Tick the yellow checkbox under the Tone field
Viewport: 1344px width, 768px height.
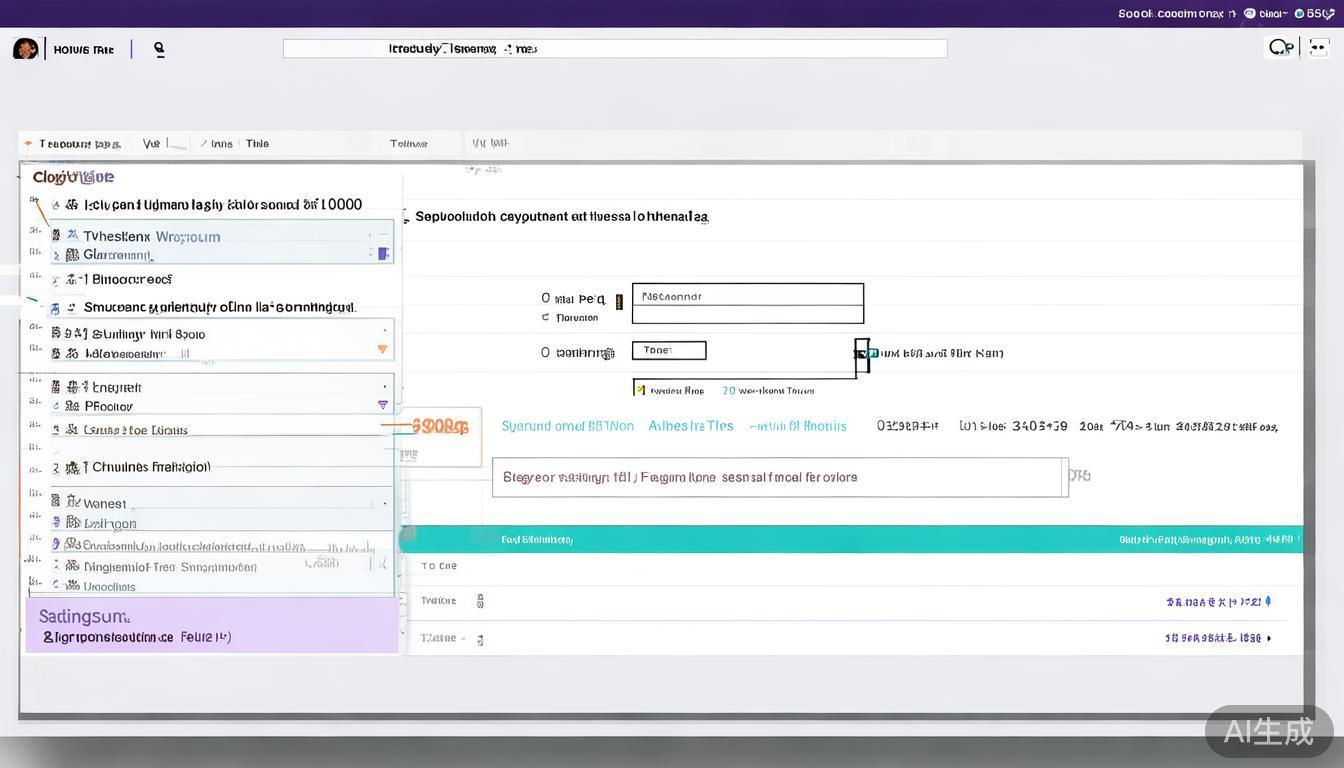click(640, 390)
